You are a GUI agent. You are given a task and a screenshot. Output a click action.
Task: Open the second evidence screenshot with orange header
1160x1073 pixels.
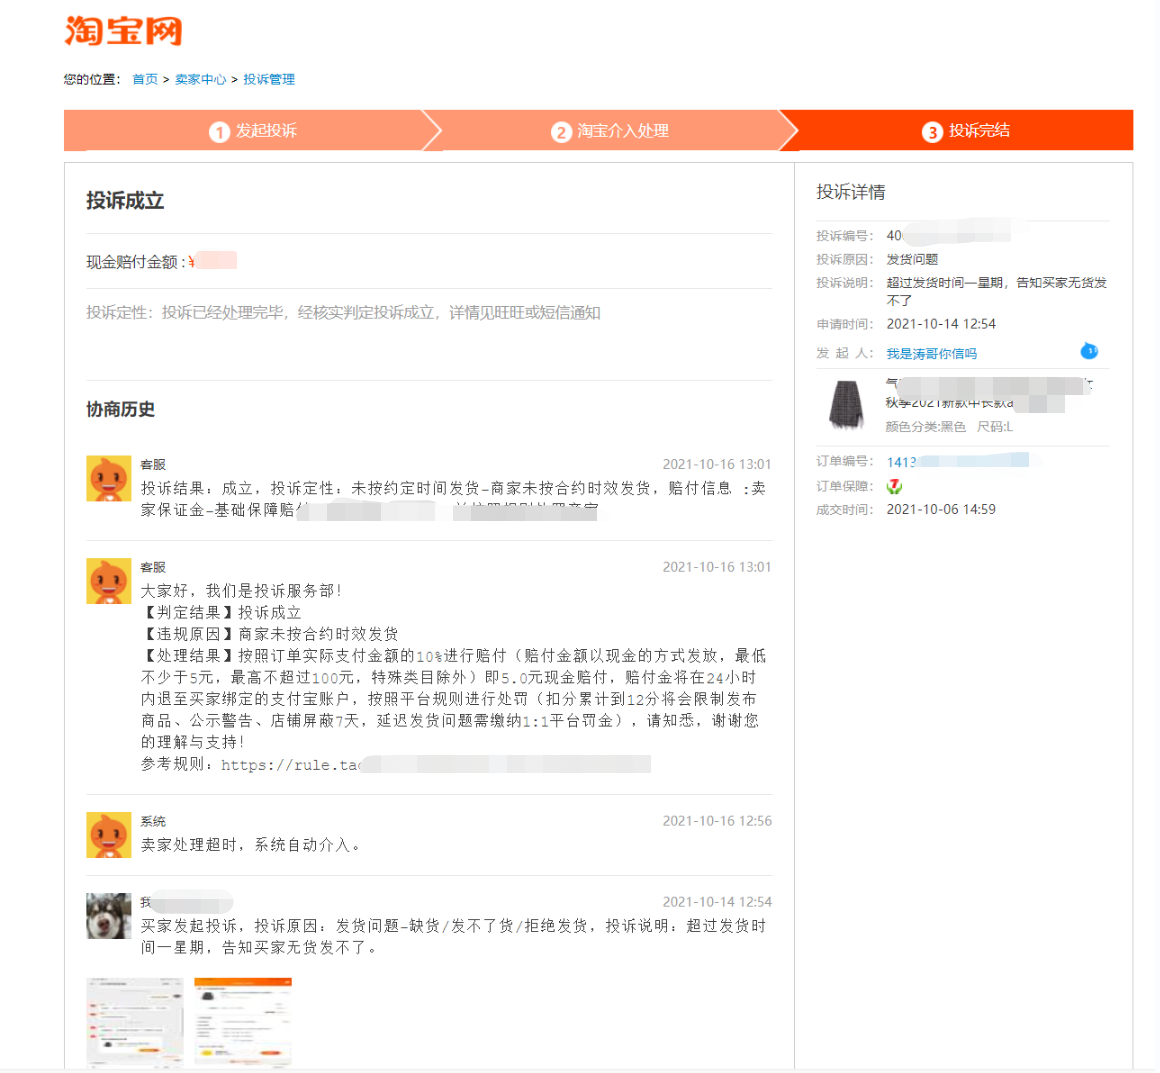coord(243,1022)
